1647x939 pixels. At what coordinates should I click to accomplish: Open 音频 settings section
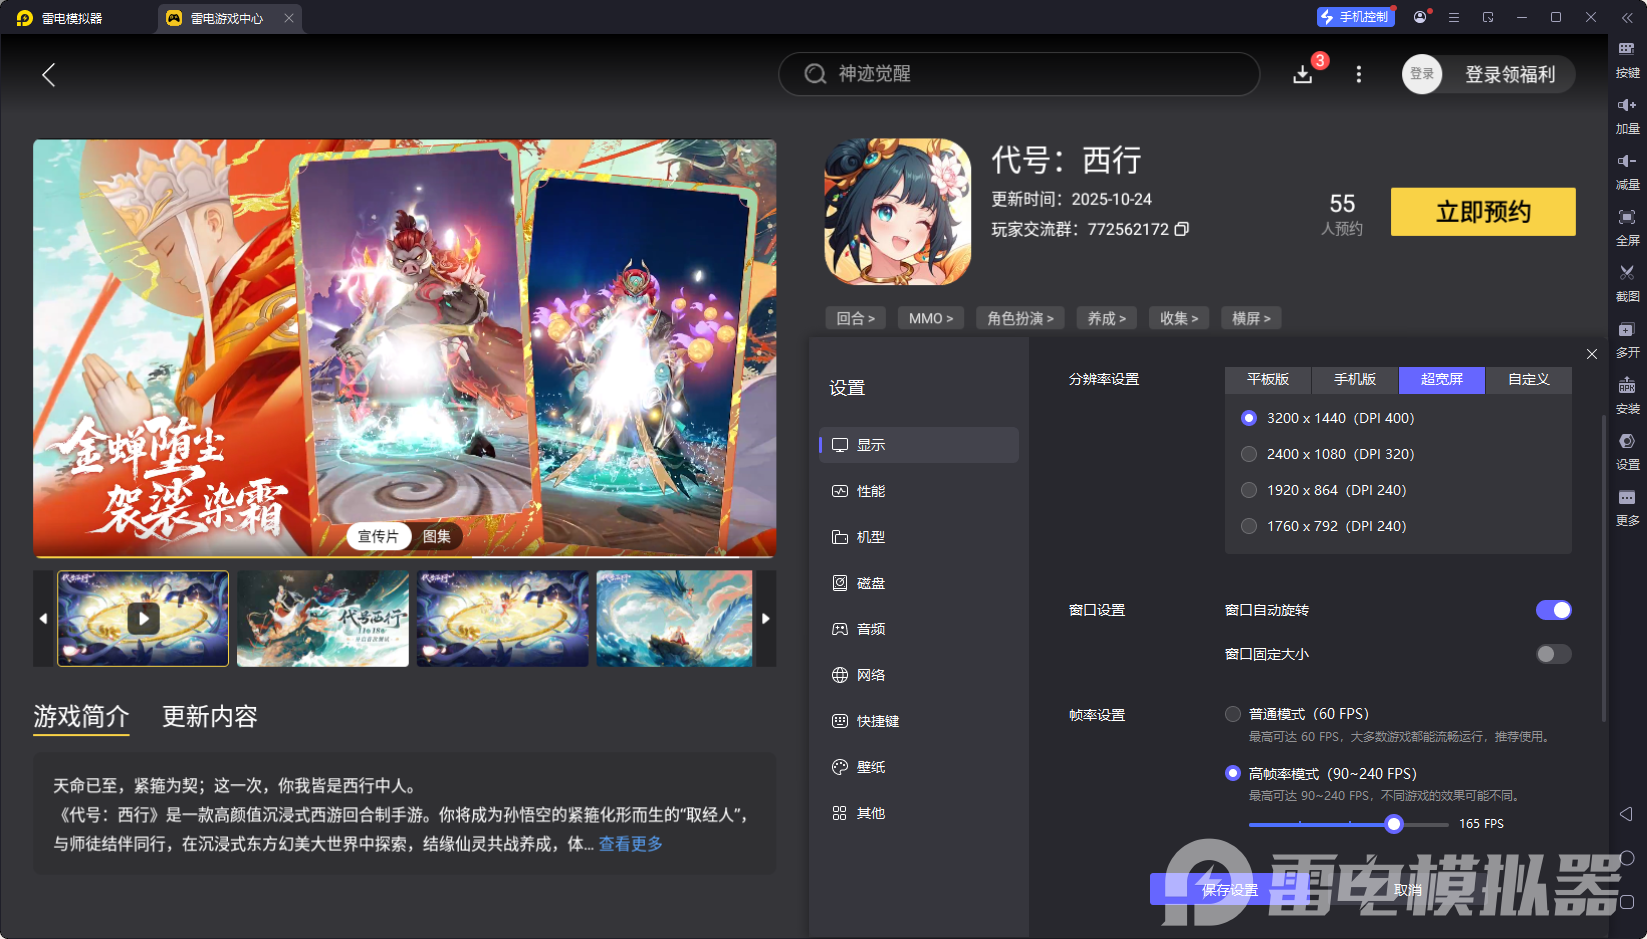919,629
